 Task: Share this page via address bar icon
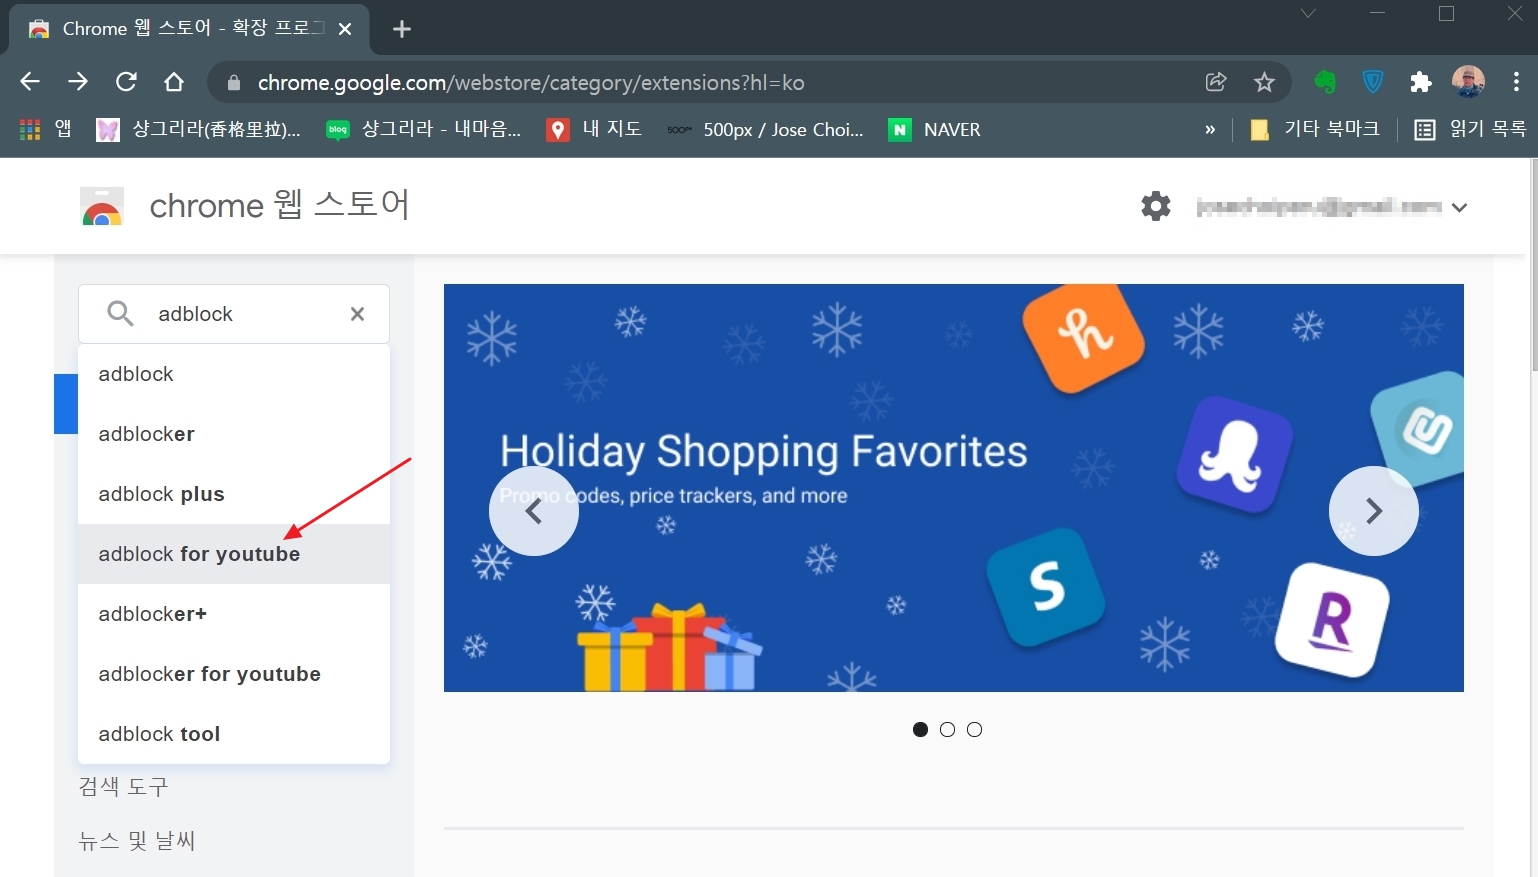[1216, 82]
